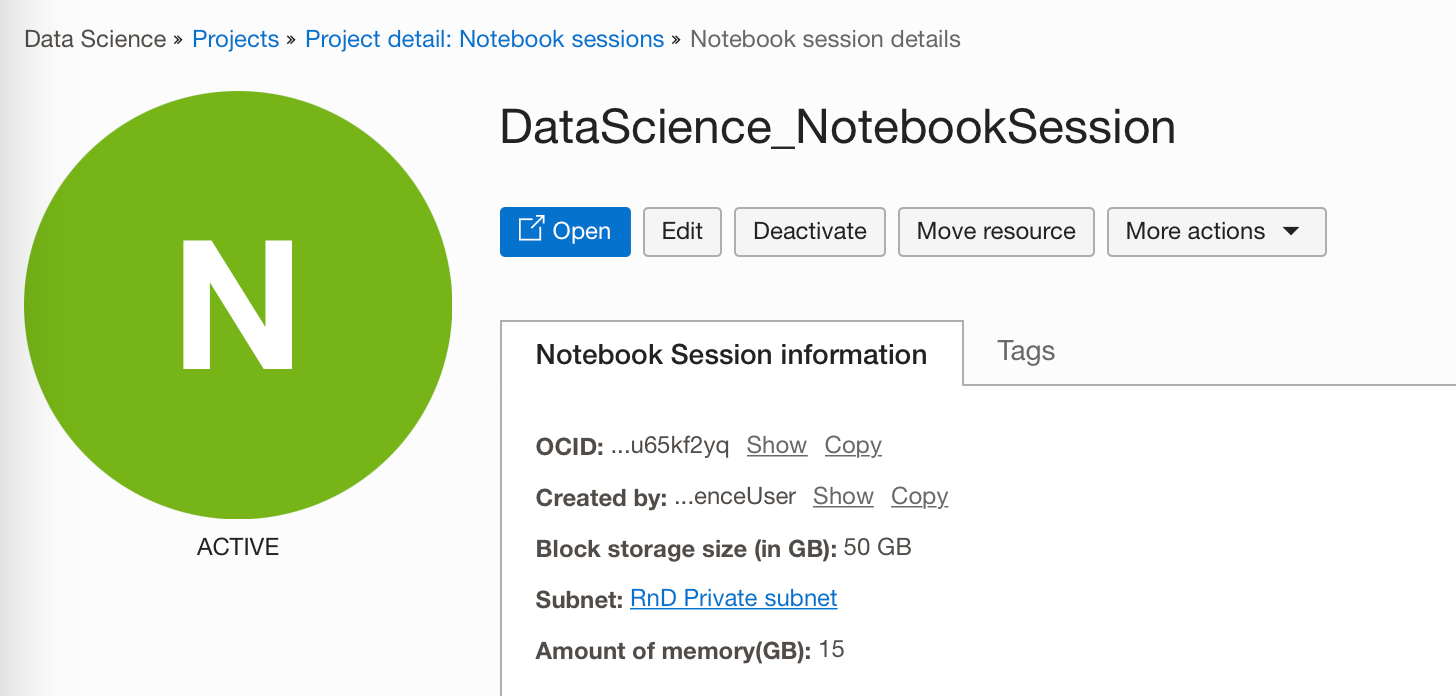Image resolution: width=1456 pixels, height=696 pixels.
Task: Navigate to Projects via breadcrumb
Action: click(x=235, y=38)
